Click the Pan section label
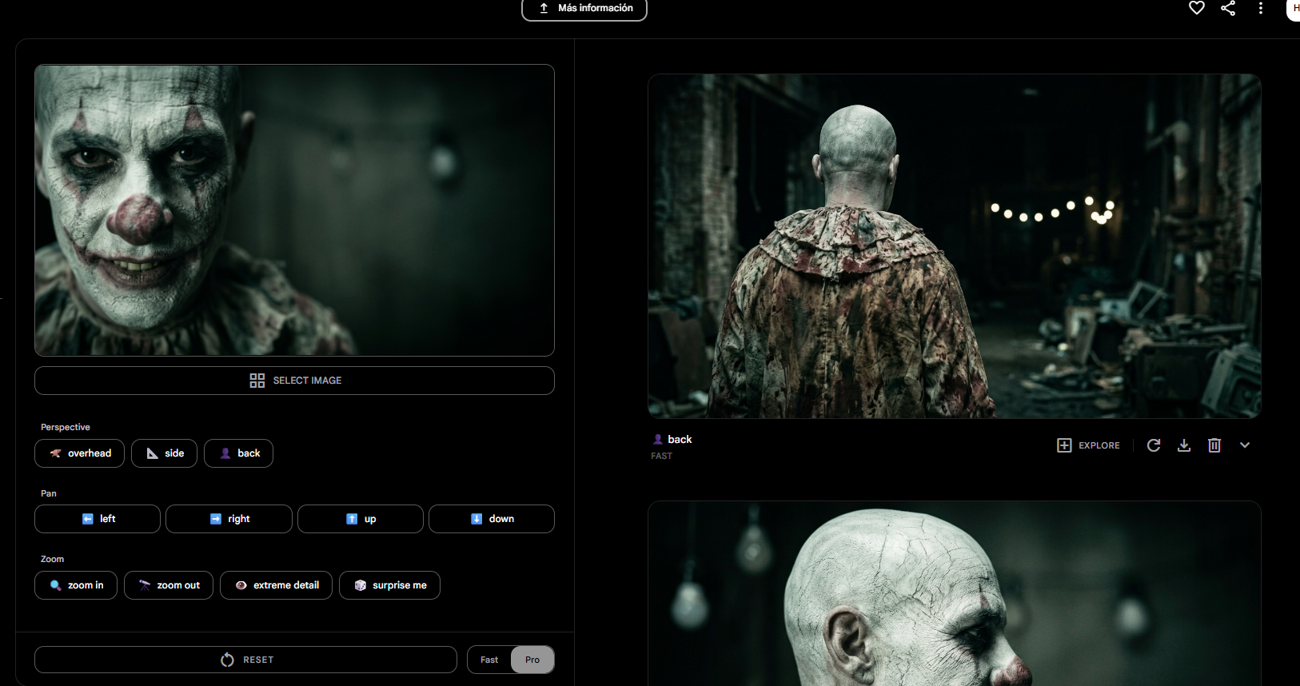Image resolution: width=1300 pixels, height=686 pixels. tap(48, 493)
